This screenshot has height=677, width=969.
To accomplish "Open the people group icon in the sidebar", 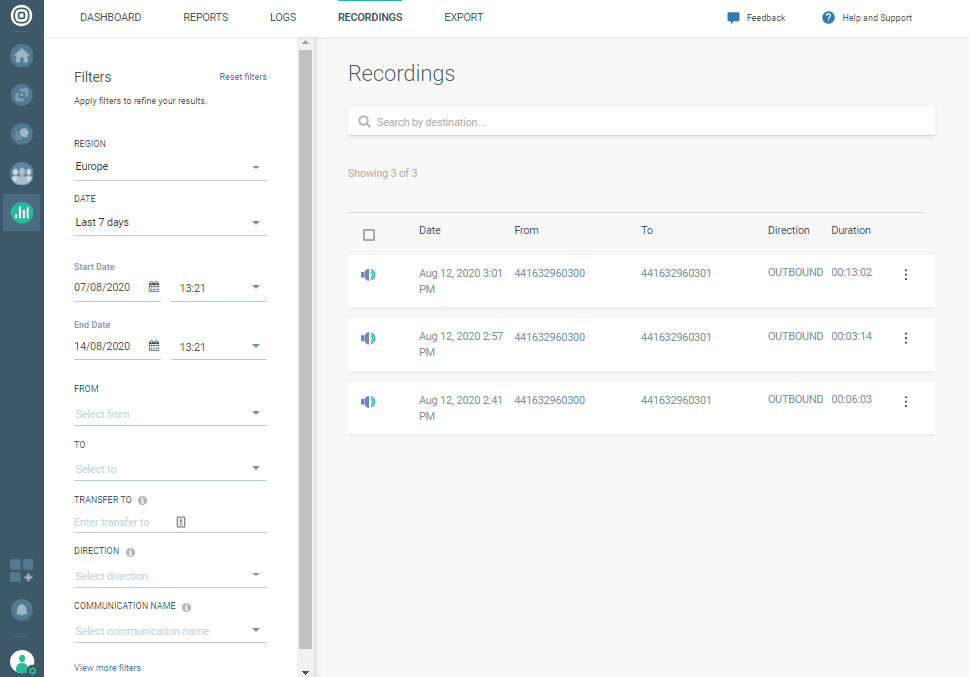I will point(21,173).
